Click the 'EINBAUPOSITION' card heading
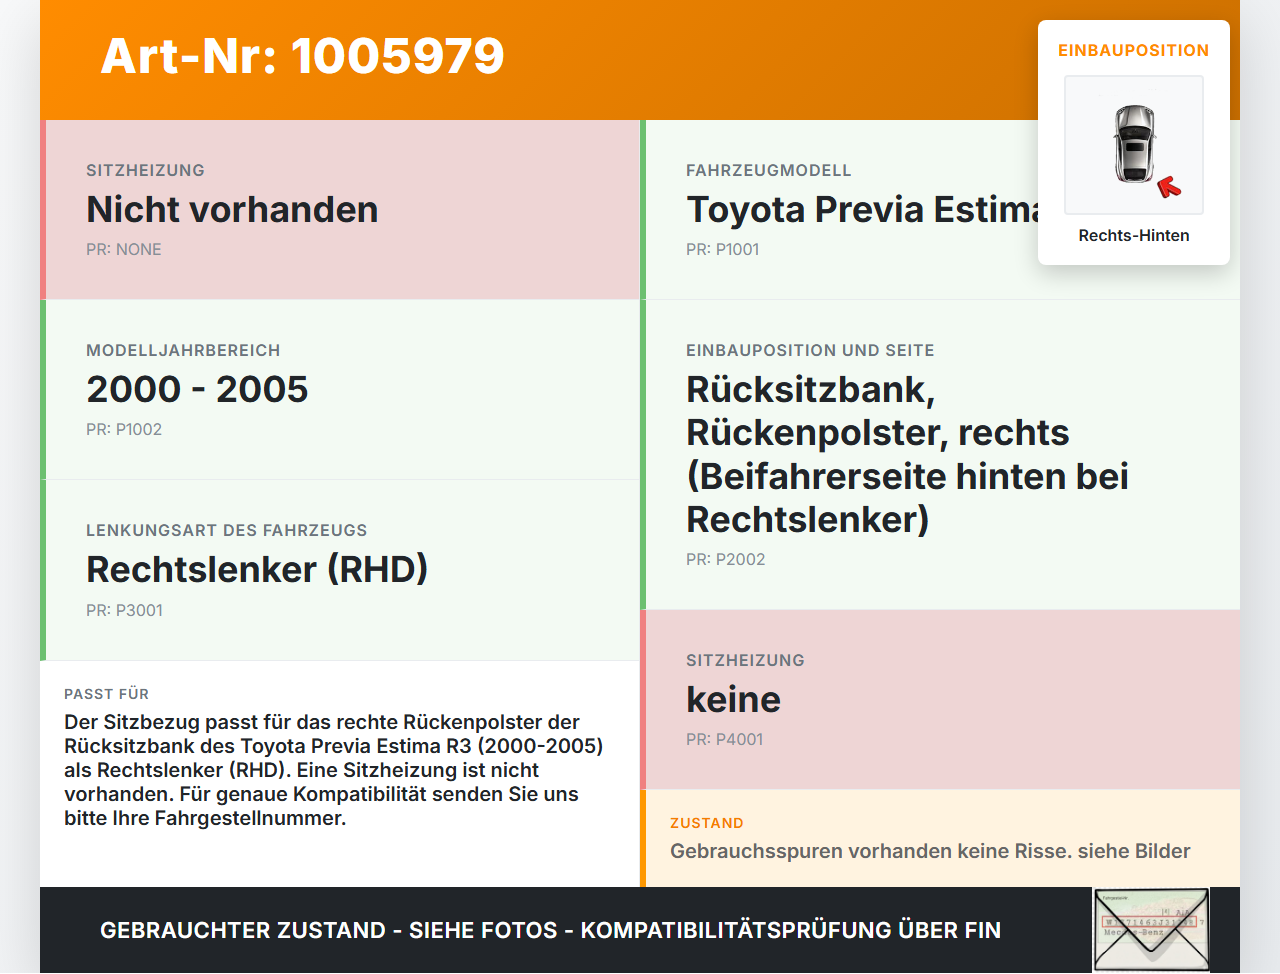Viewport: 1280px width, 974px height. (x=1134, y=50)
